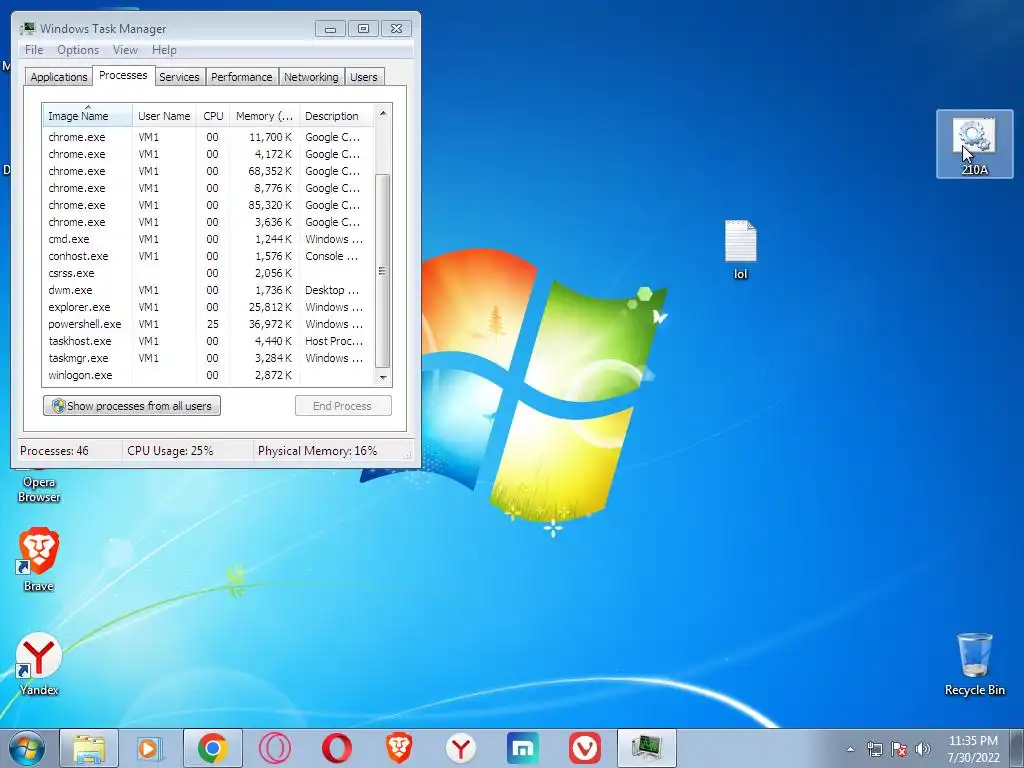Click the End Process button
Image resolution: width=1024 pixels, height=768 pixels.
343,406
